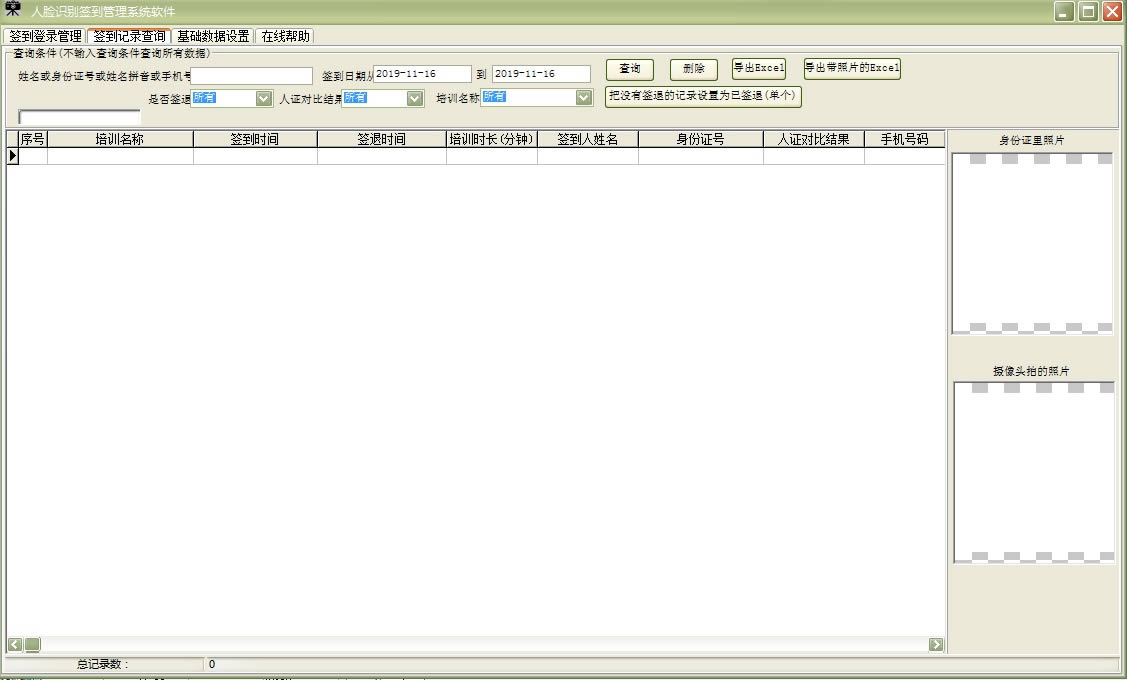This screenshot has width=1127, height=680.
Task: Open the 培训名称 dropdown list
Action: pos(584,98)
